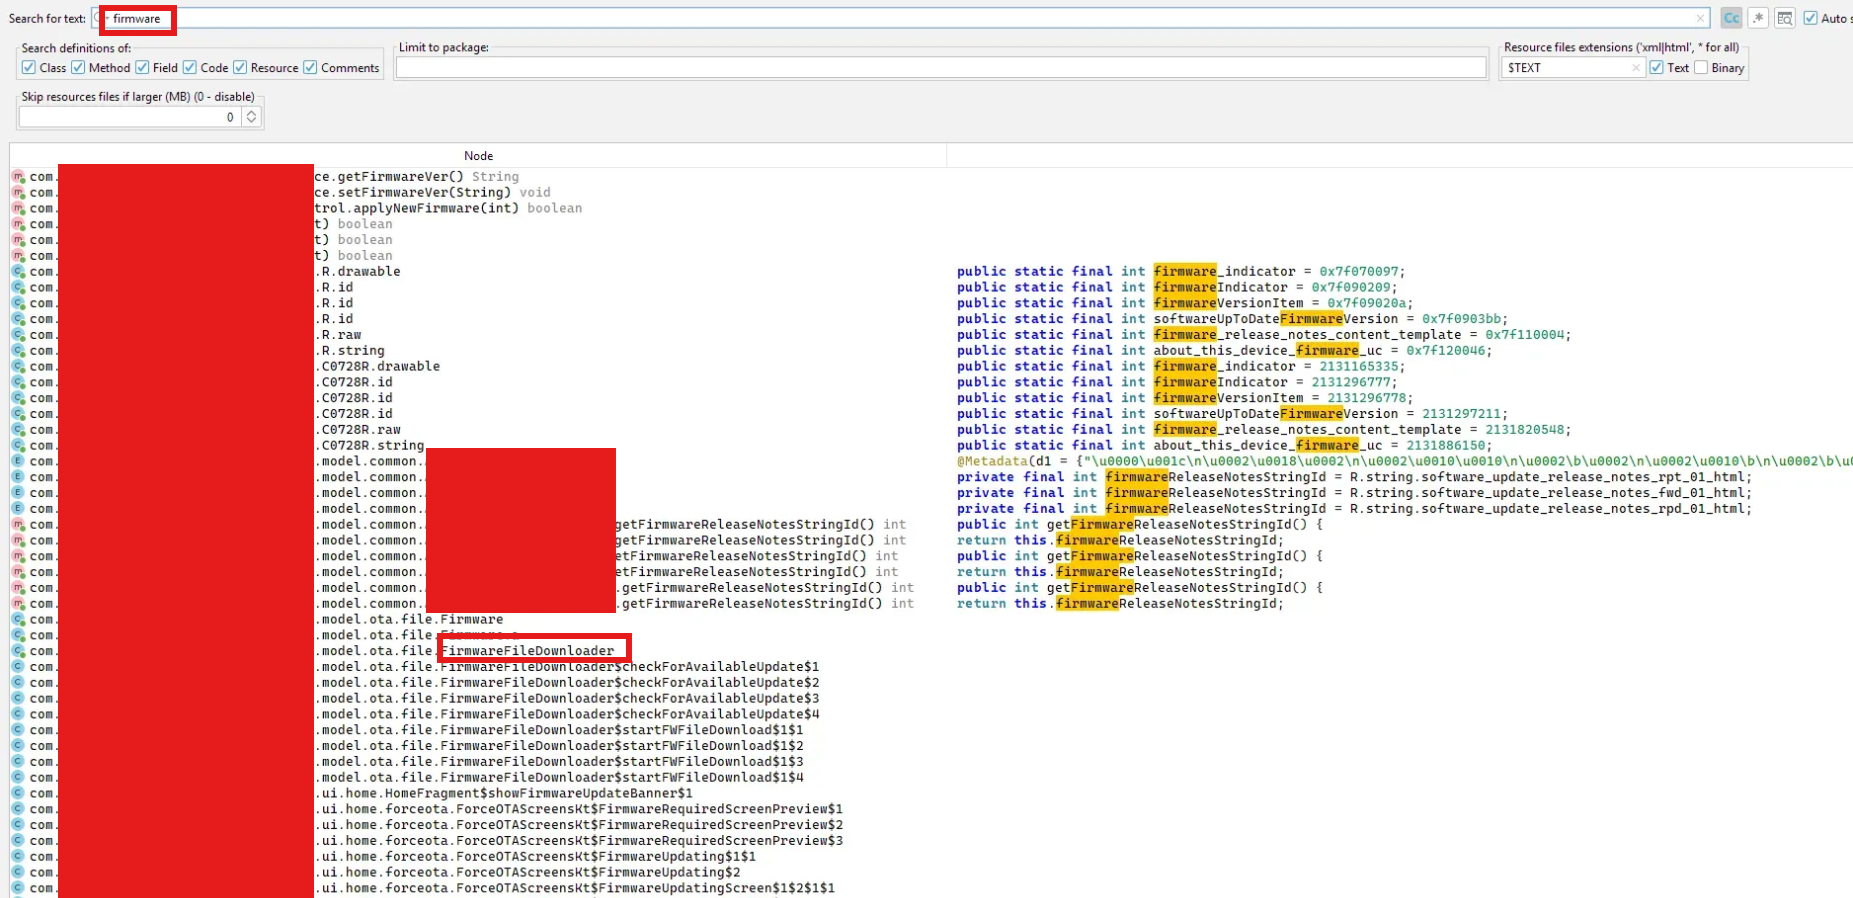The image size is (1853, 898).
Task: Select applyNewFirmware(int) method result
Action: click(x=416, y=208)
